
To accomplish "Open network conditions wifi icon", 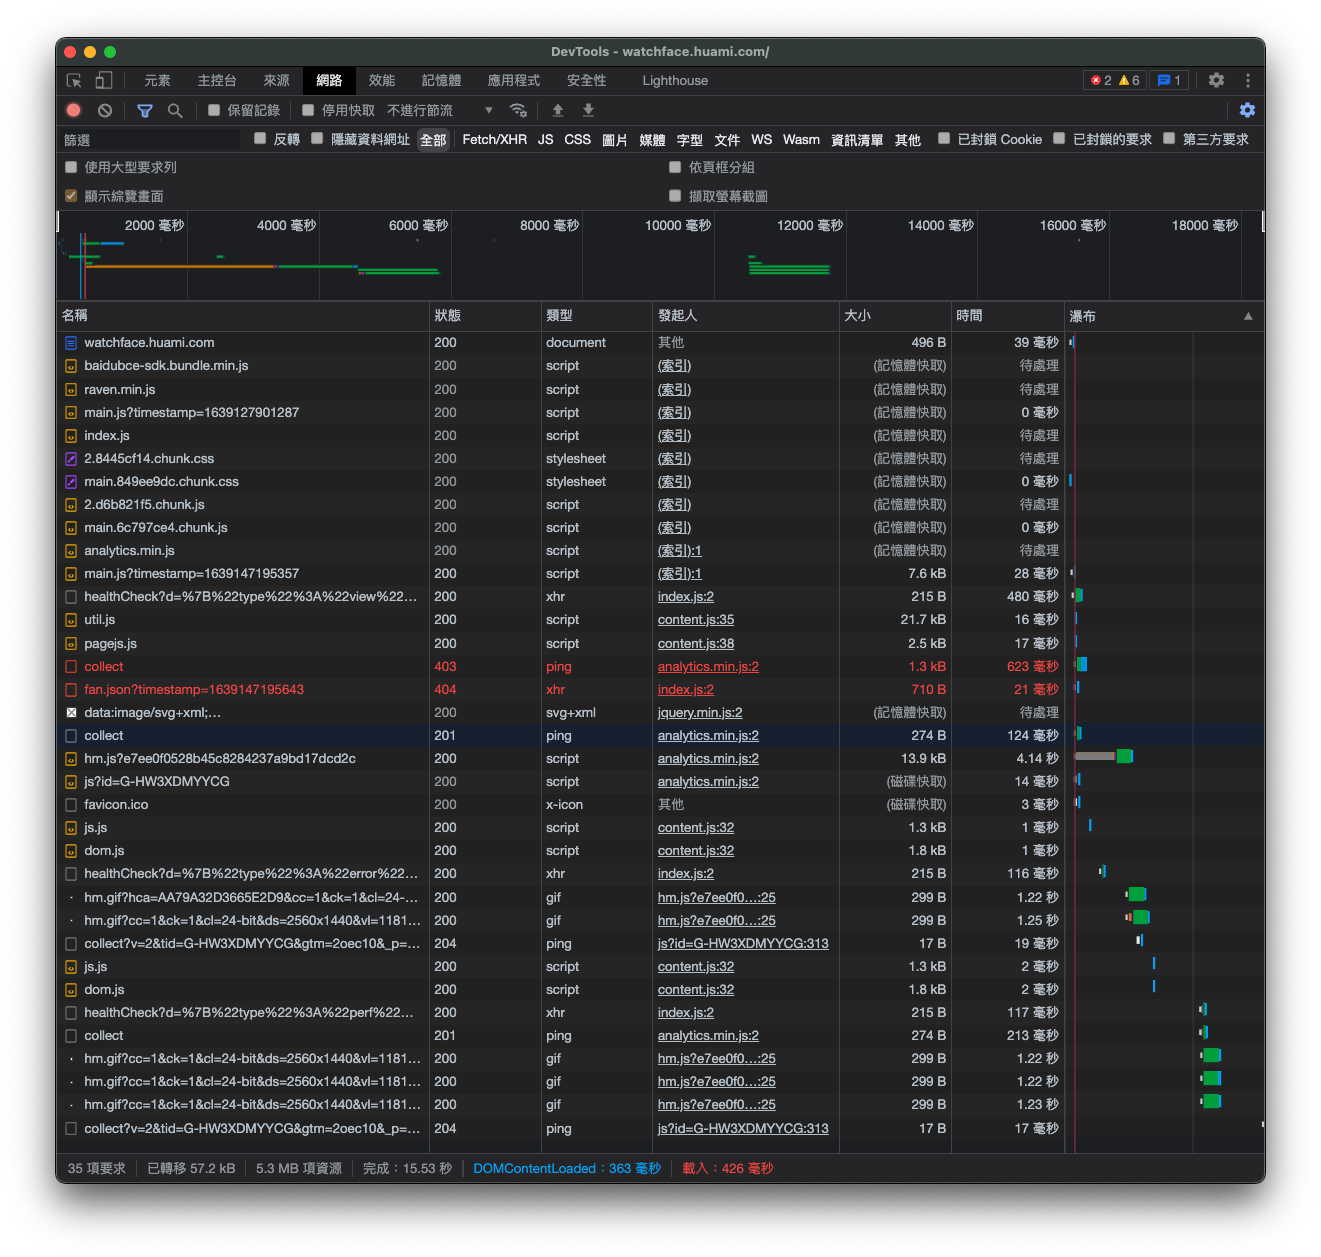I will 518,110.
